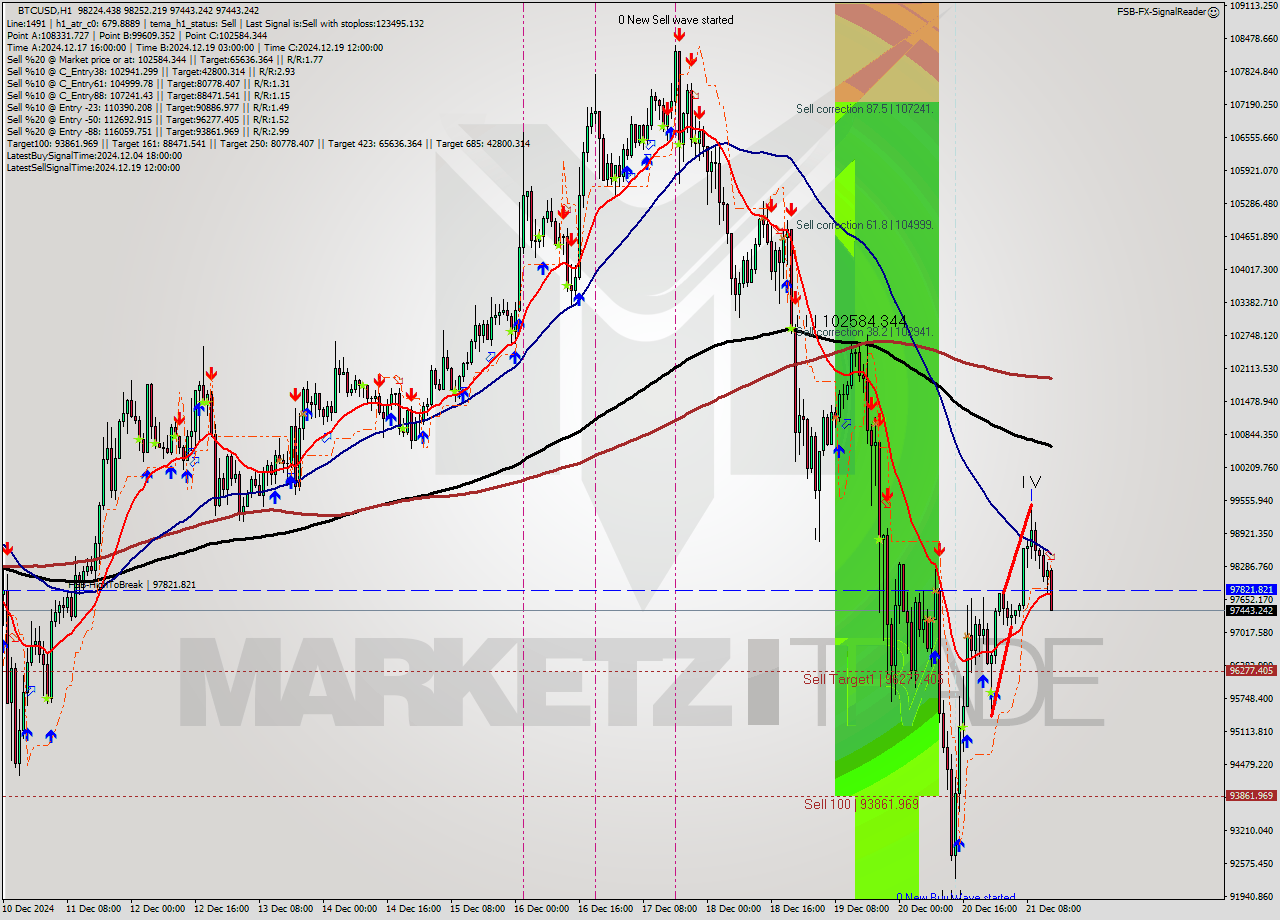Click the 'Sell %10 @ C_Entry38' info line
Viewport: 1280px width, 920px height.
[151, 72]
